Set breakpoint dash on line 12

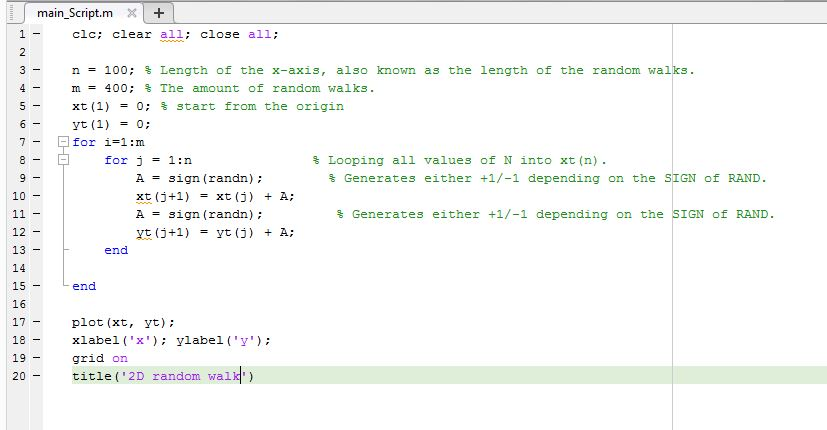click(x=36, y=232)
